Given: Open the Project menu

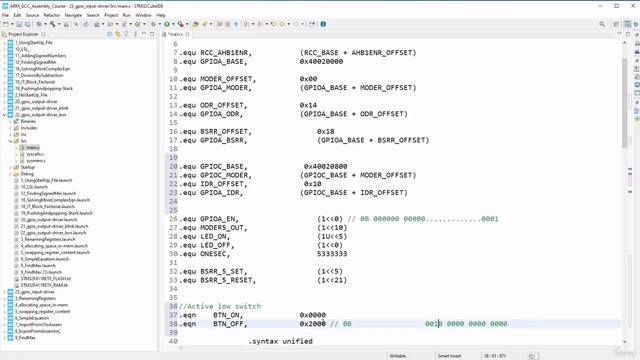Looking at the screenshot, I should tap(111, 15).
